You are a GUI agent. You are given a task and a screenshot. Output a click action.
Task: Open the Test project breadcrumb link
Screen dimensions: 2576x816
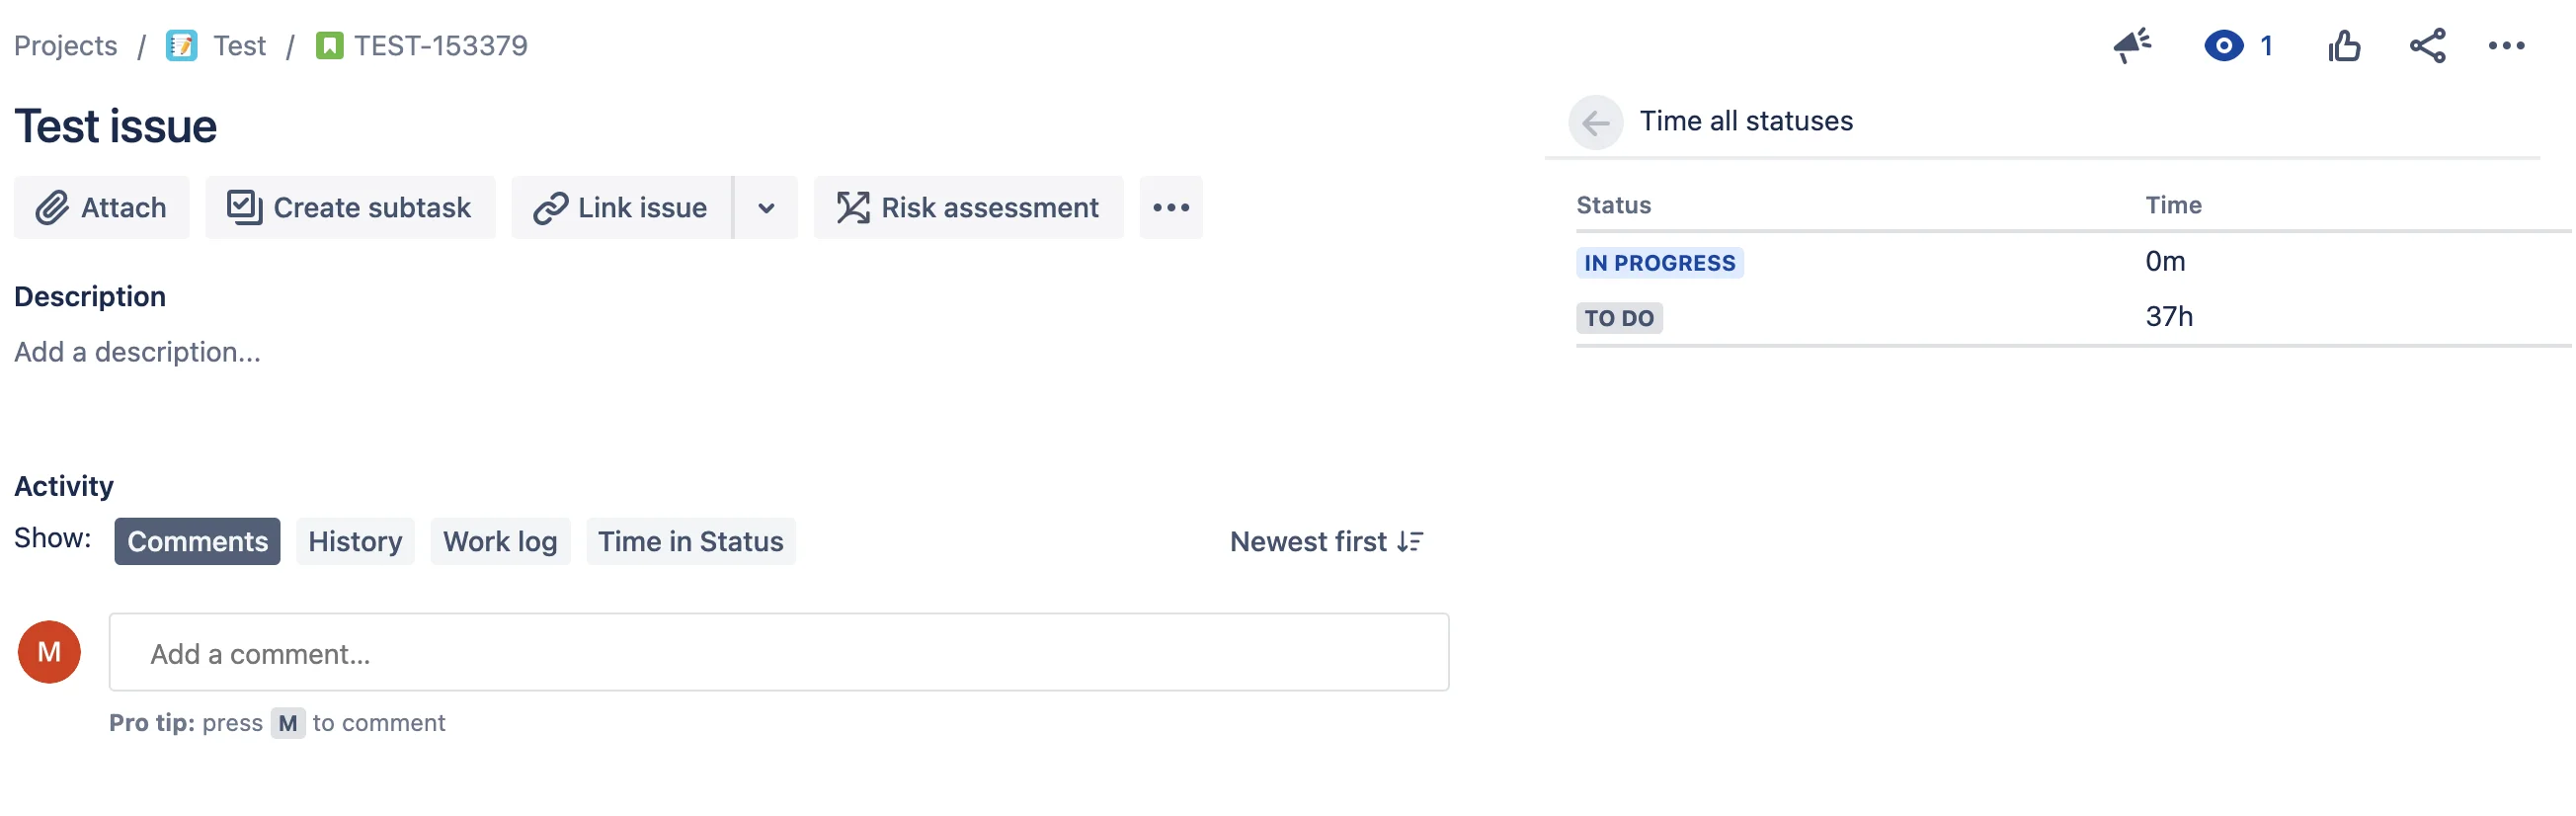point(239,46)
